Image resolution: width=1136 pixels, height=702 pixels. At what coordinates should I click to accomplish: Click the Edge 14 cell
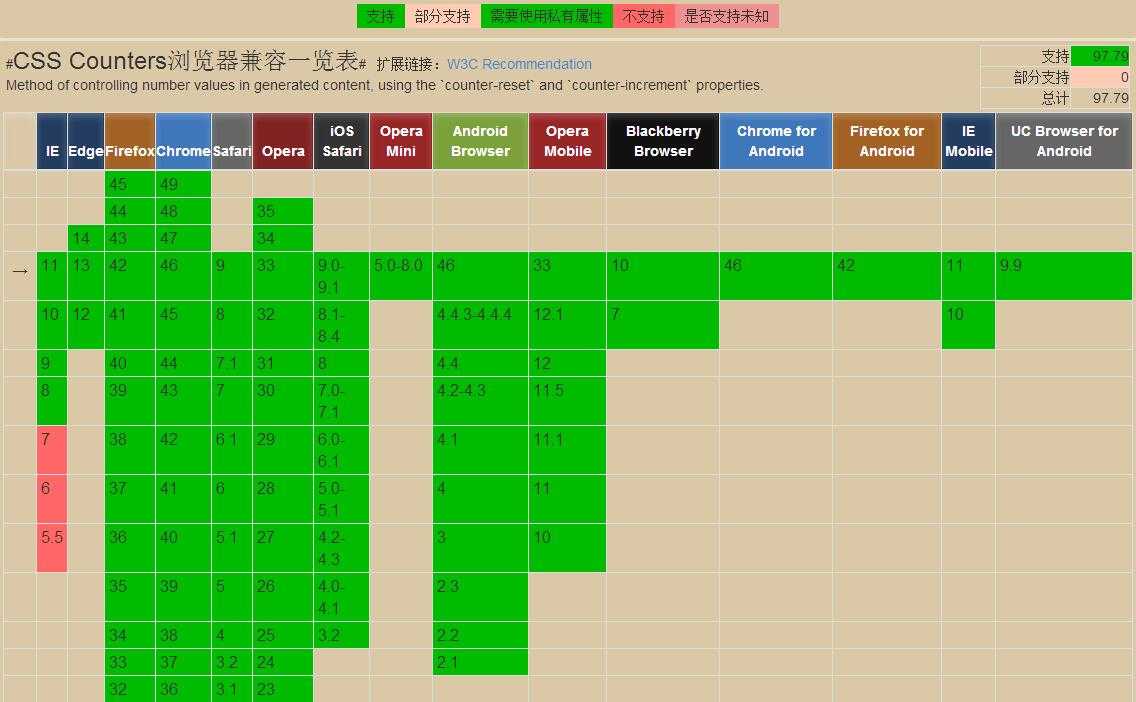(86, 238)
